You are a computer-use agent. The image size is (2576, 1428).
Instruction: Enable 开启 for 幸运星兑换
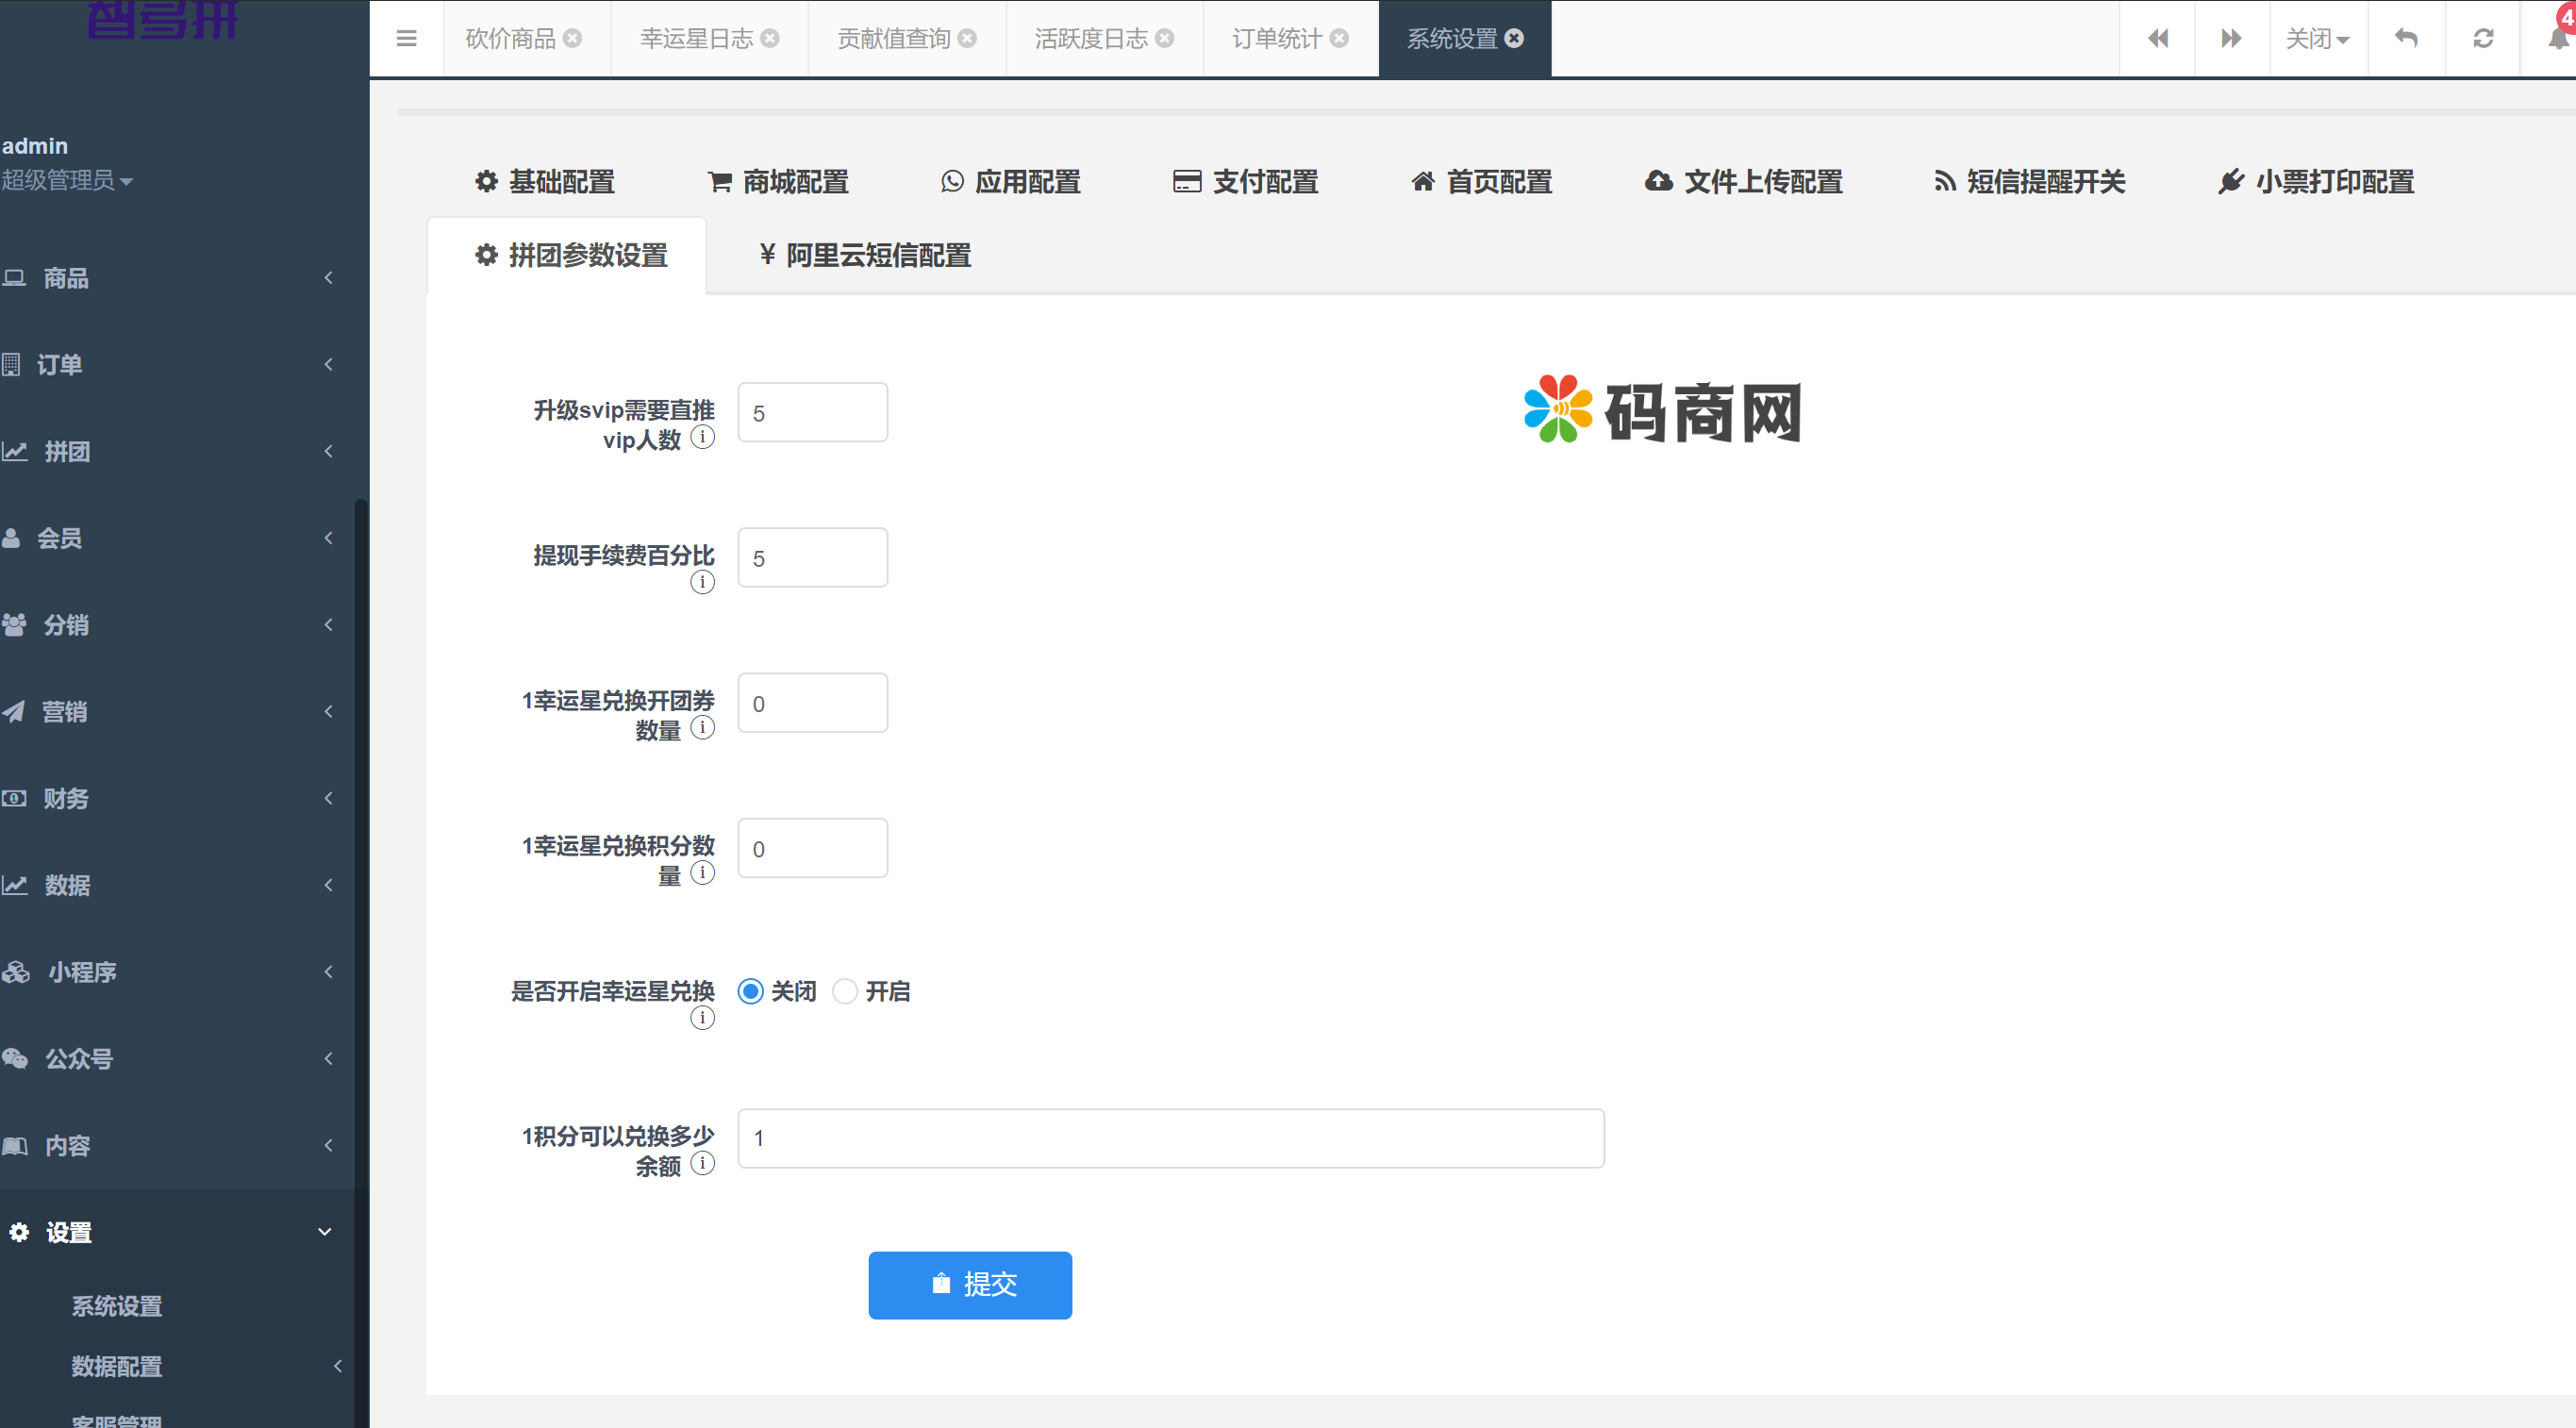(x=845, y=991)
